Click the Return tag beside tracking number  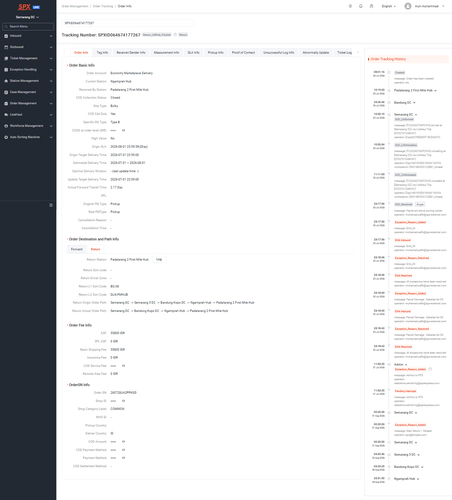183,35
